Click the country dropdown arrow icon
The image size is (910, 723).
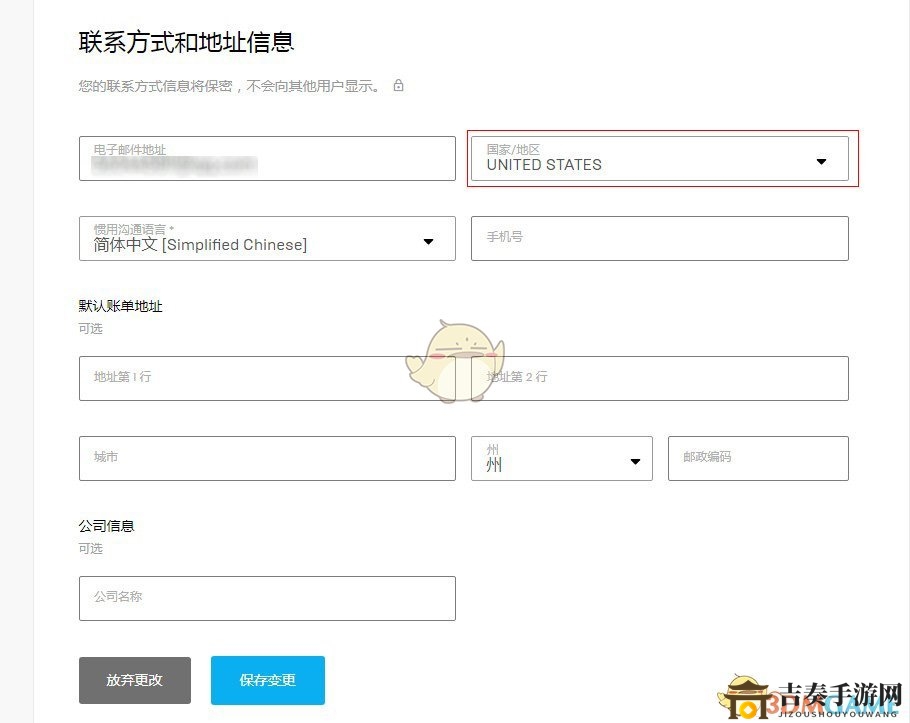click(x=821, y=160)
